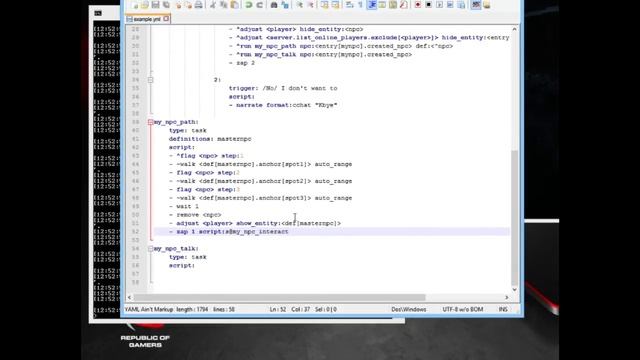
Task: Undo the last edit via toolbar
Action: pos(249,5)
